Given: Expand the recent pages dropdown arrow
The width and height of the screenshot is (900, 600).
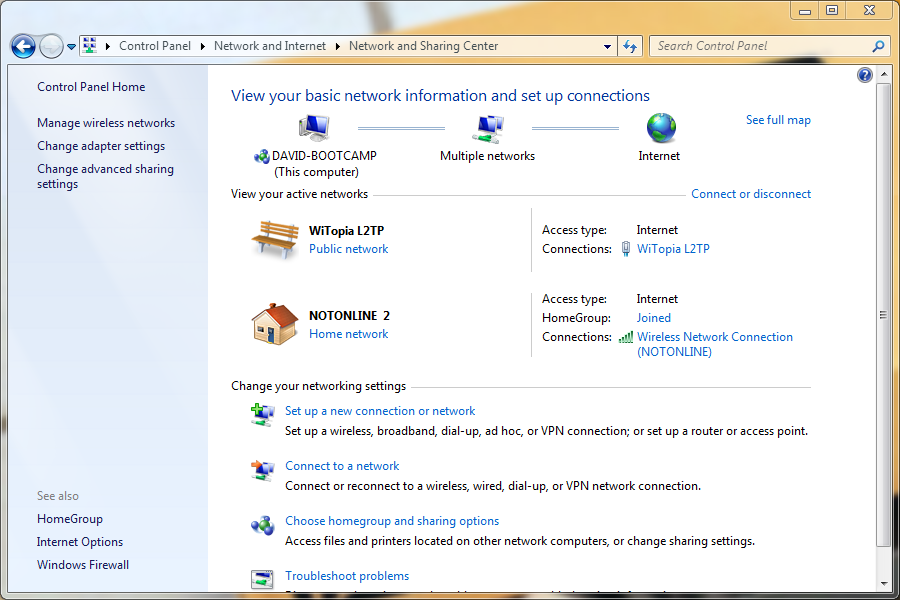Looking at the screenshot, I should pos(71,47).
